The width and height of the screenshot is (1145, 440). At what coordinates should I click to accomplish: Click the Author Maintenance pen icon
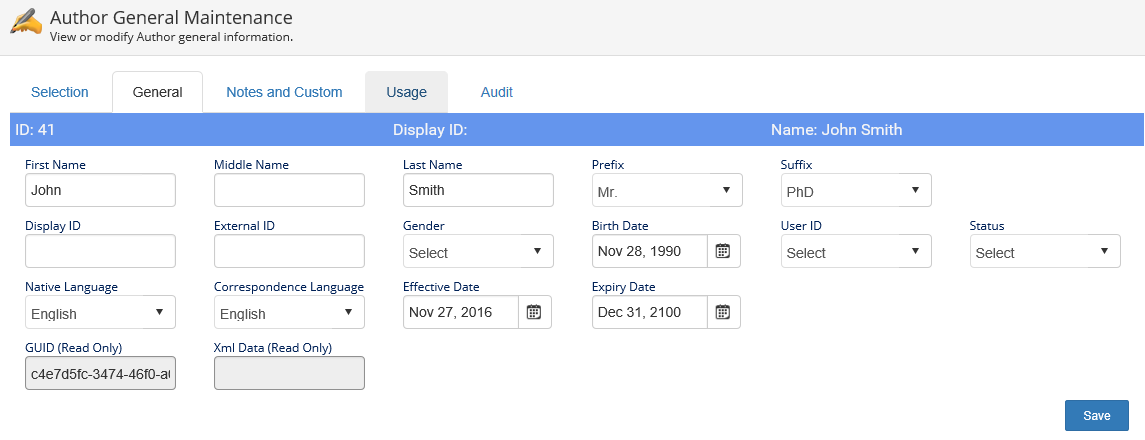[x=26, y=24]
